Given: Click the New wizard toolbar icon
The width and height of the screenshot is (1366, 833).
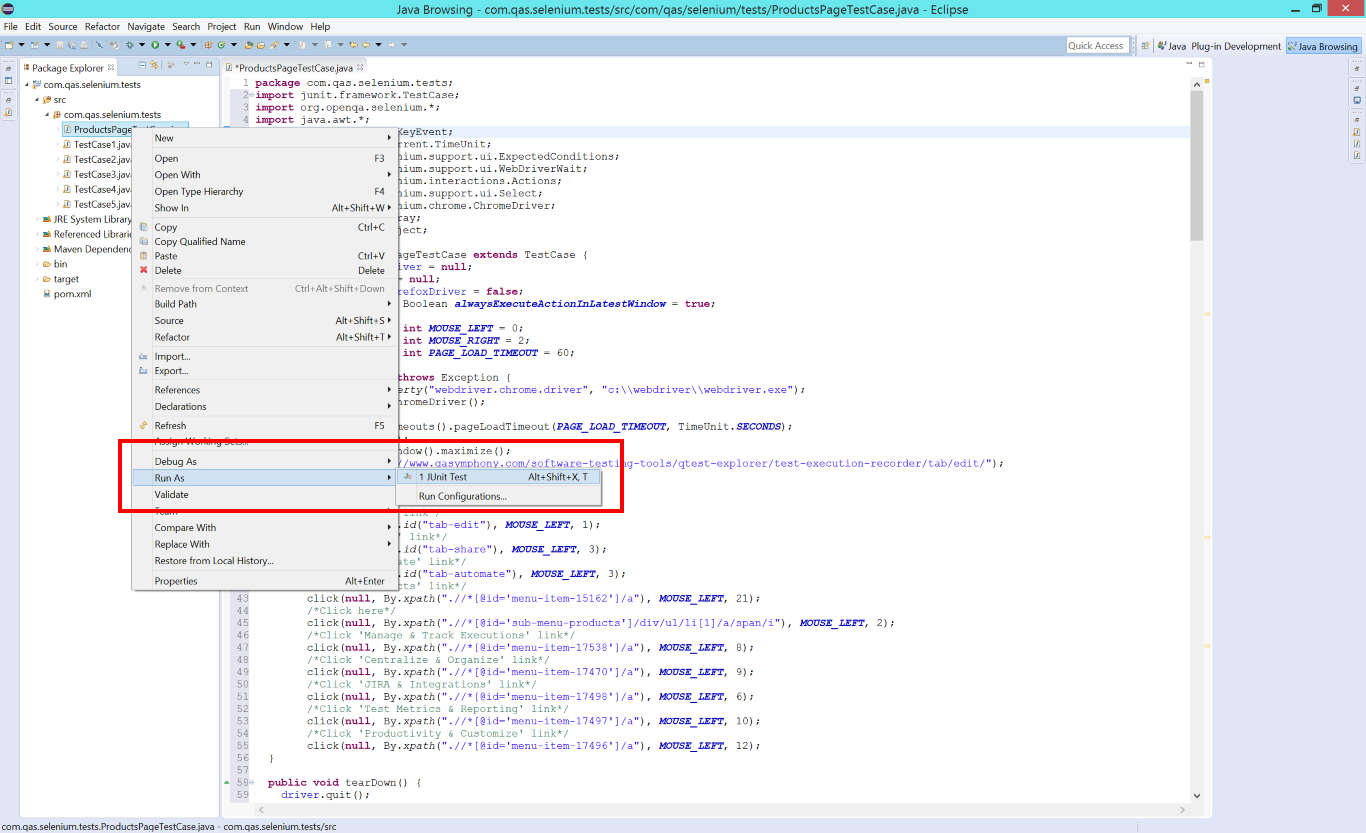Looking at the screenshot, I should tap(9, 45).
